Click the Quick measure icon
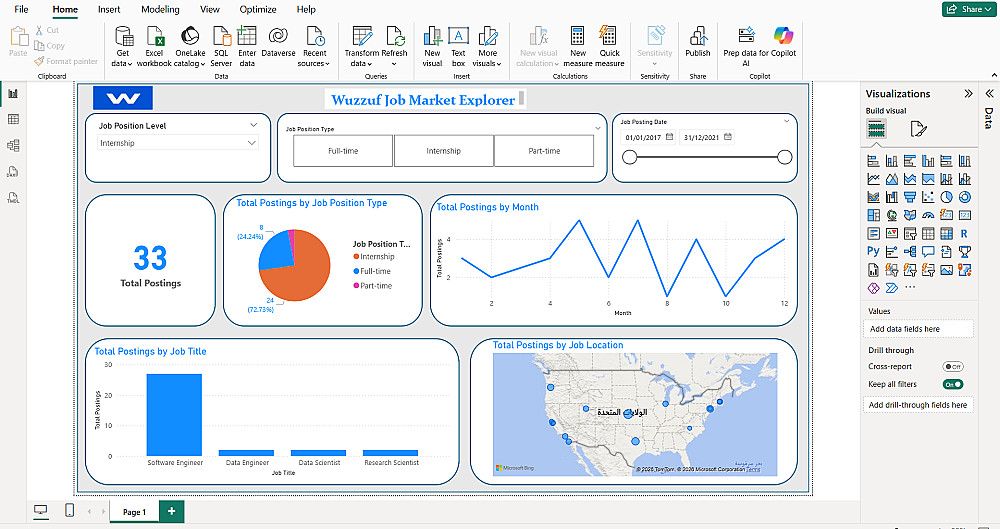The image size is (1000, 529). coord(608,36)
